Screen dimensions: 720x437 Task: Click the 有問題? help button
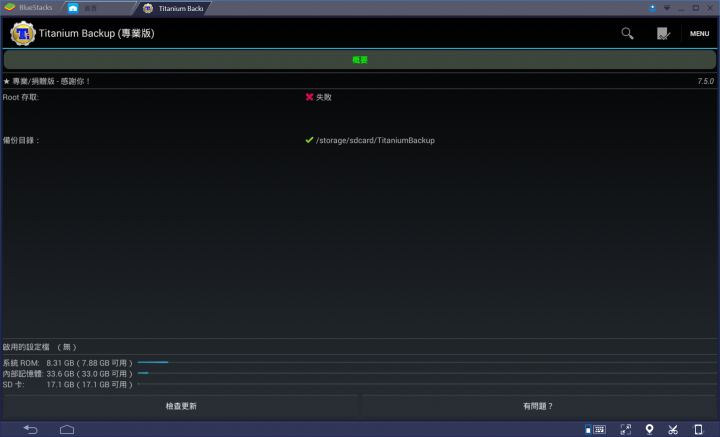(x=539, y=406)
